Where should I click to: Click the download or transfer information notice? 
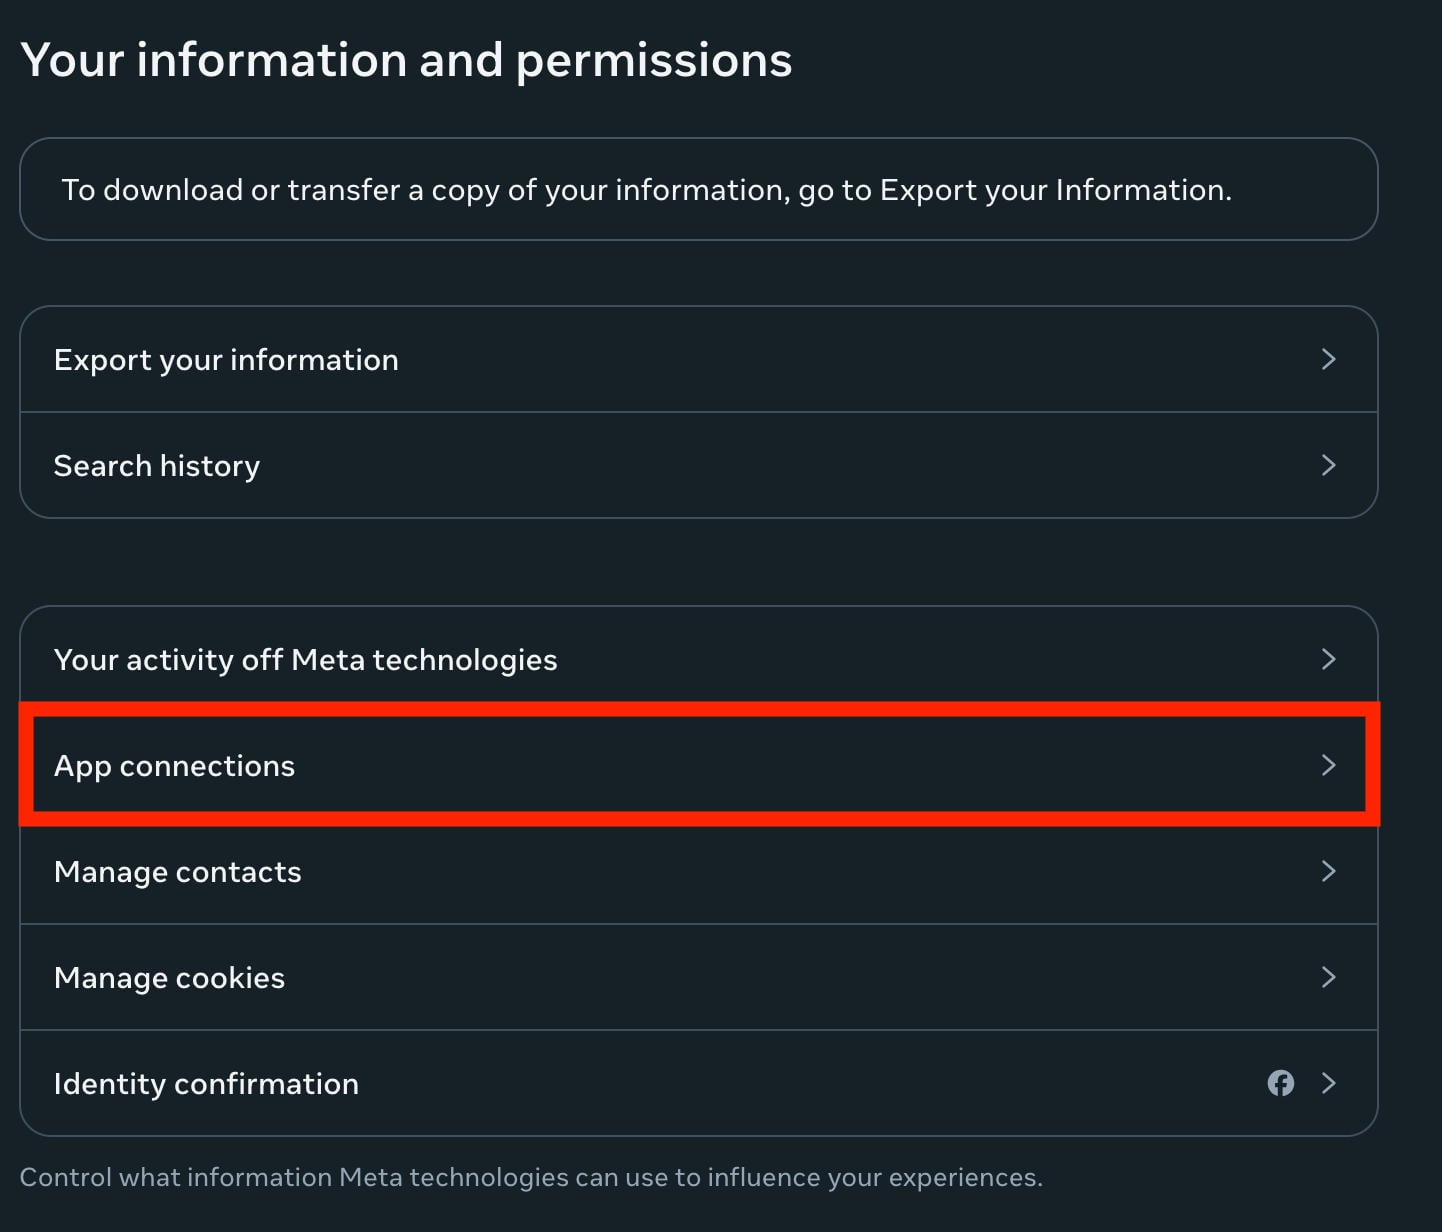click(x=699, y=189)
